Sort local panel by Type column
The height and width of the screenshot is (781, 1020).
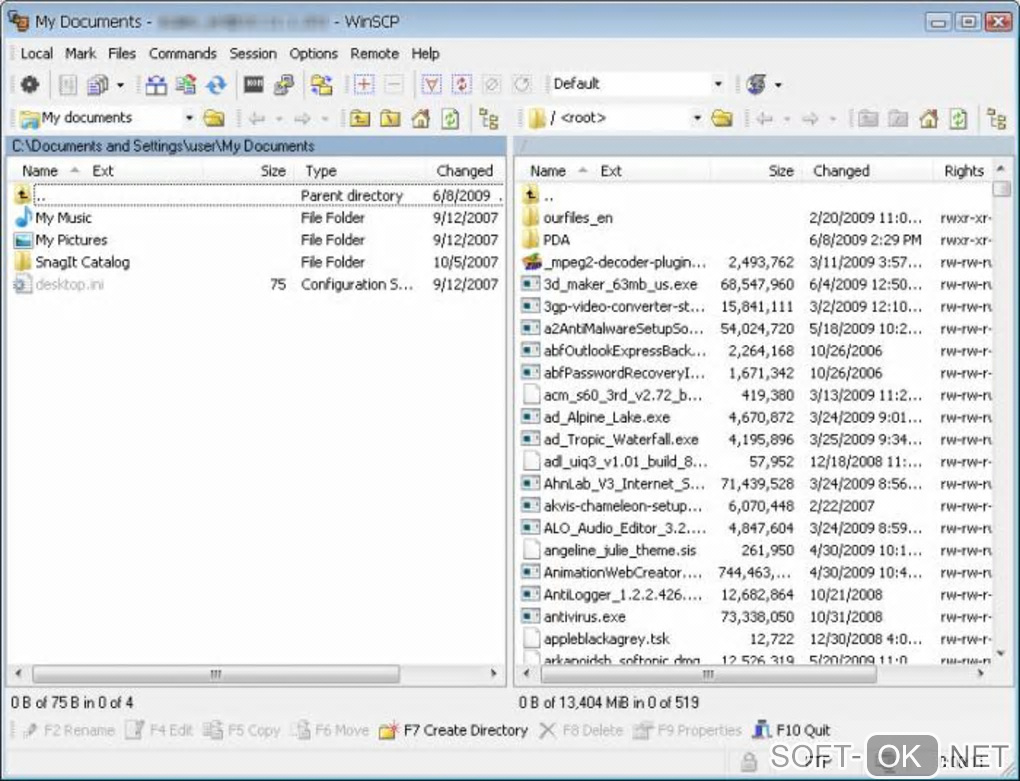pos(359,171)
